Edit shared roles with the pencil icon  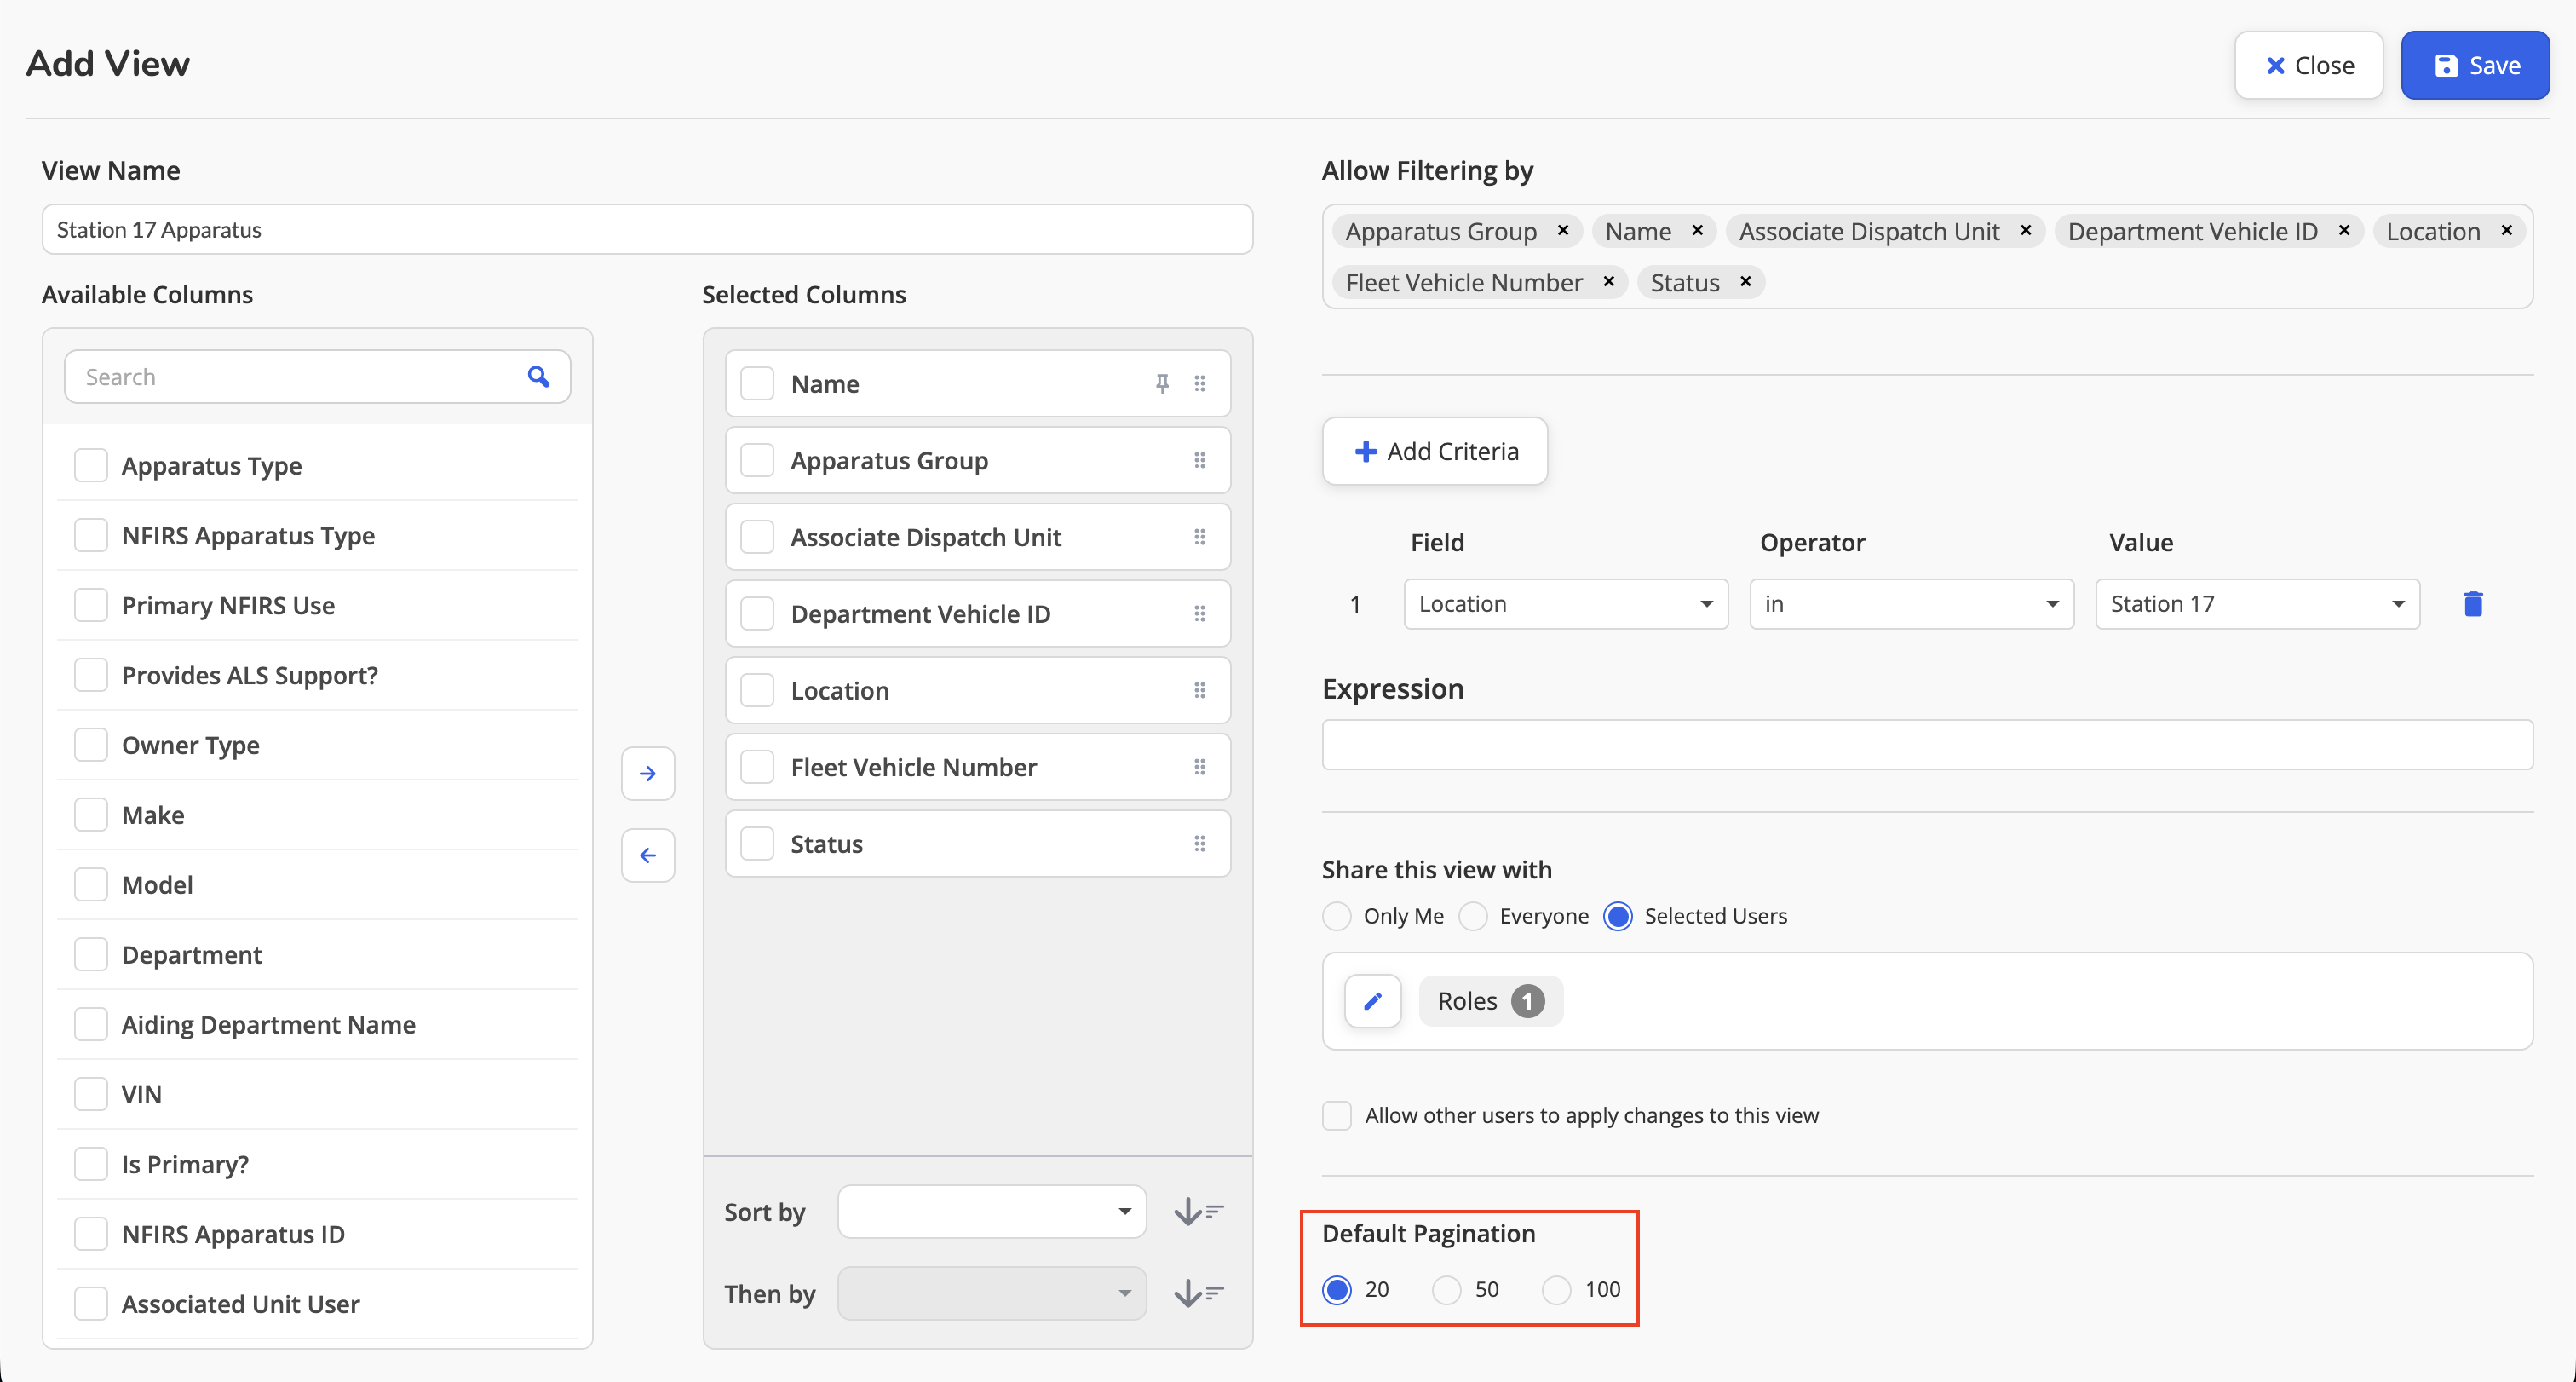click(1372, 1001)
